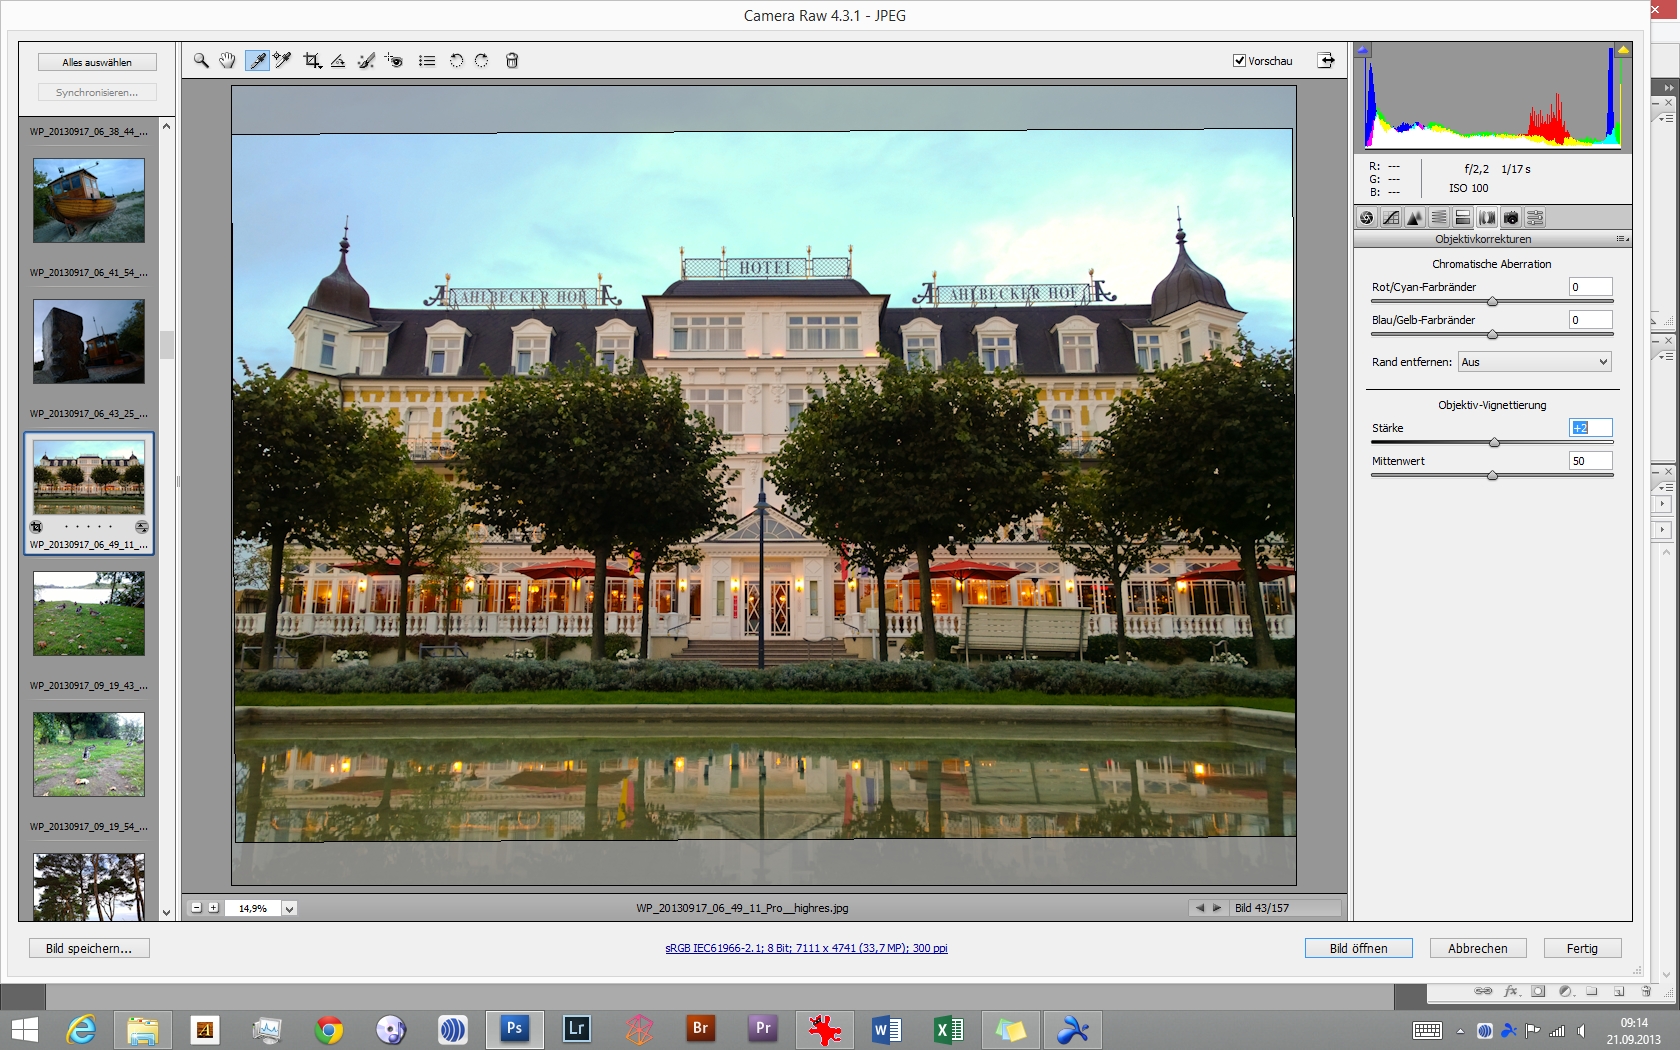Click Alles auswählen button
Screen dimensions: 1680x1050
pos(97,62)
